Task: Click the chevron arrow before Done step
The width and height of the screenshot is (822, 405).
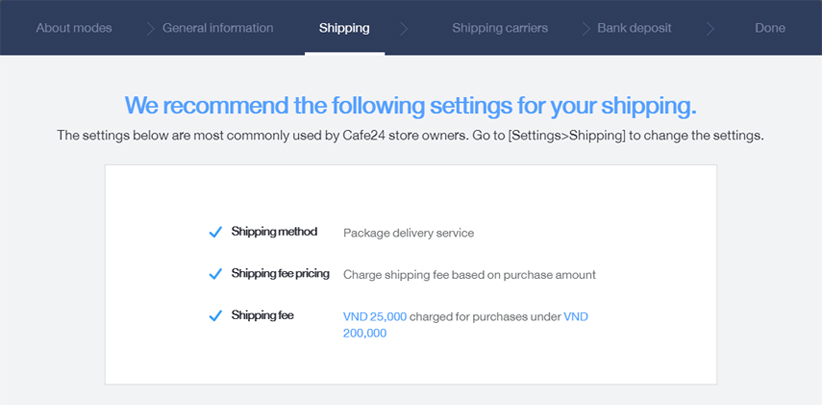Action: pyautogui.click(x=710, y=28)
